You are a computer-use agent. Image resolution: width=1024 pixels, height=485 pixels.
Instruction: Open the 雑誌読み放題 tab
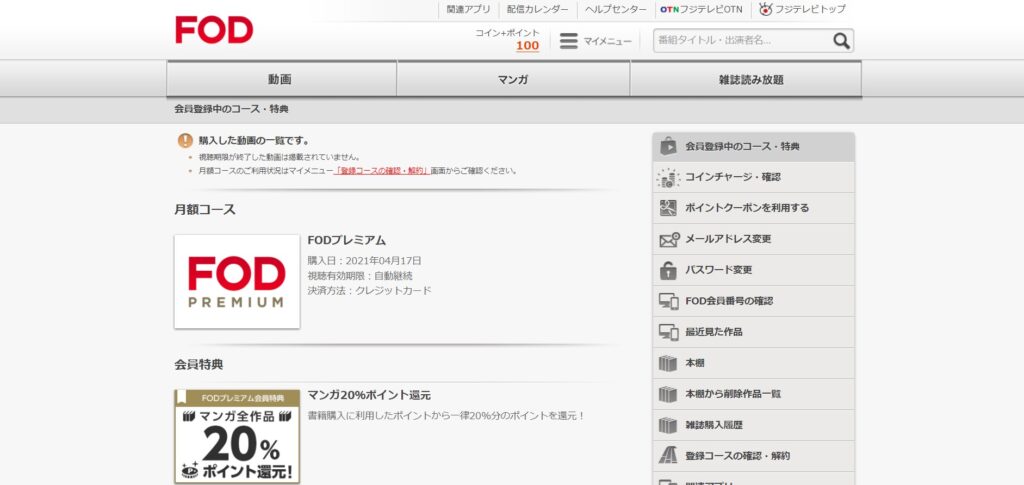click(746, 79)
